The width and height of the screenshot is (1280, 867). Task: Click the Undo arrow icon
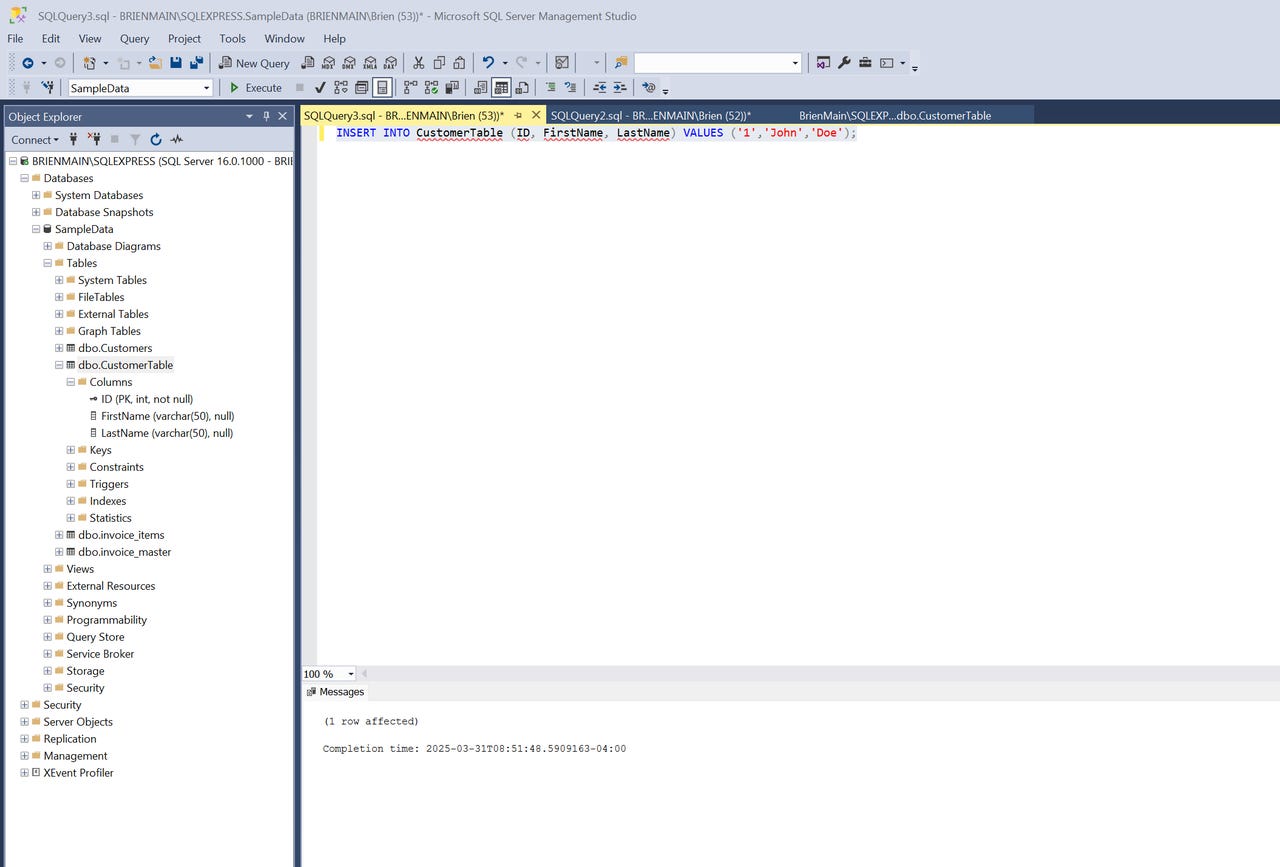[488, 63]
